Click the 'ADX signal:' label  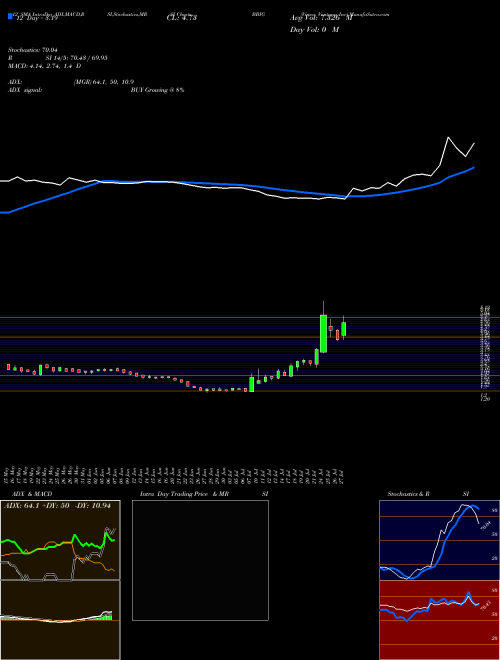point(24,90)
